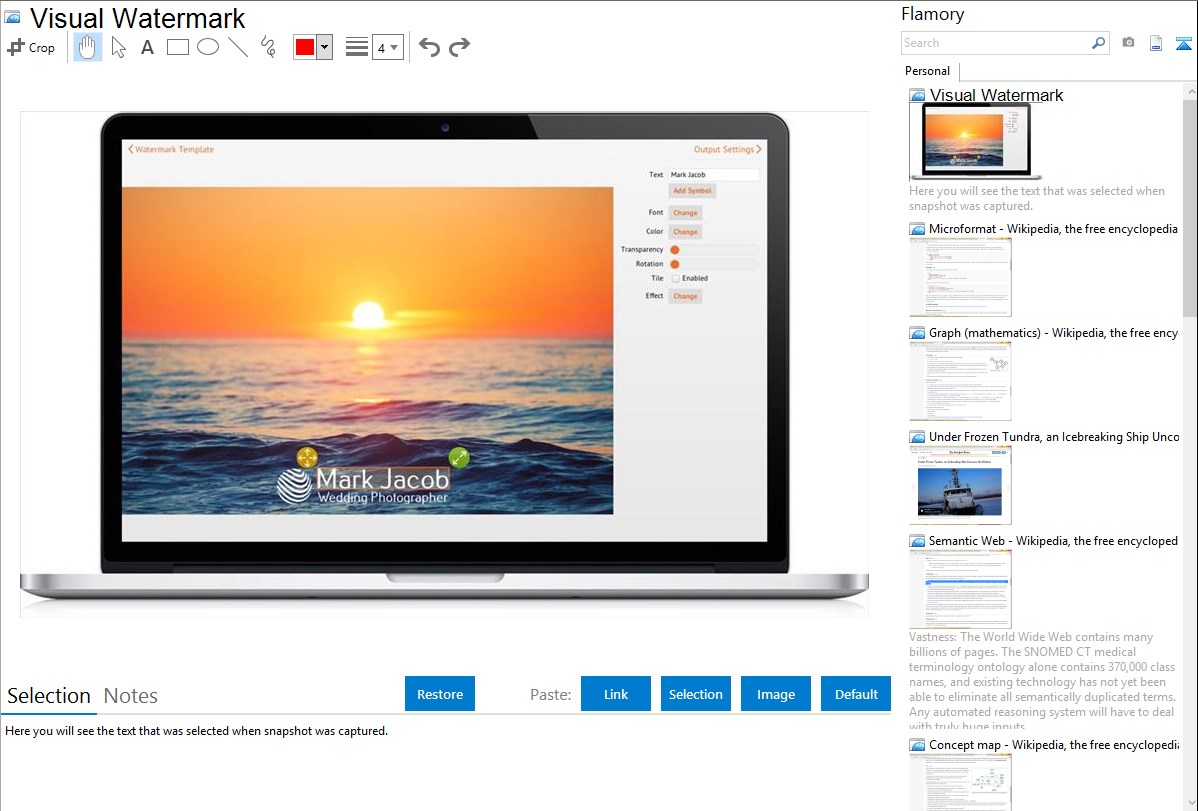Open the Graph (mathematics) snapshot thumbnail

(960, 381)
